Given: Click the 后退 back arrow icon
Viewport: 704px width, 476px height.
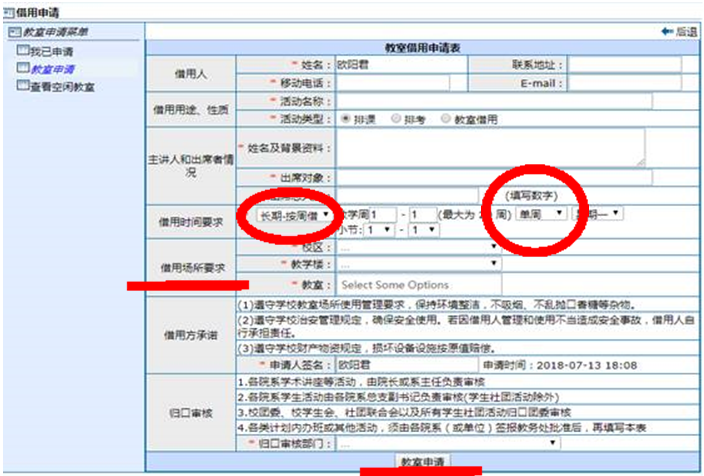Looking at the screenshot, I should click(x=668, y=32).
